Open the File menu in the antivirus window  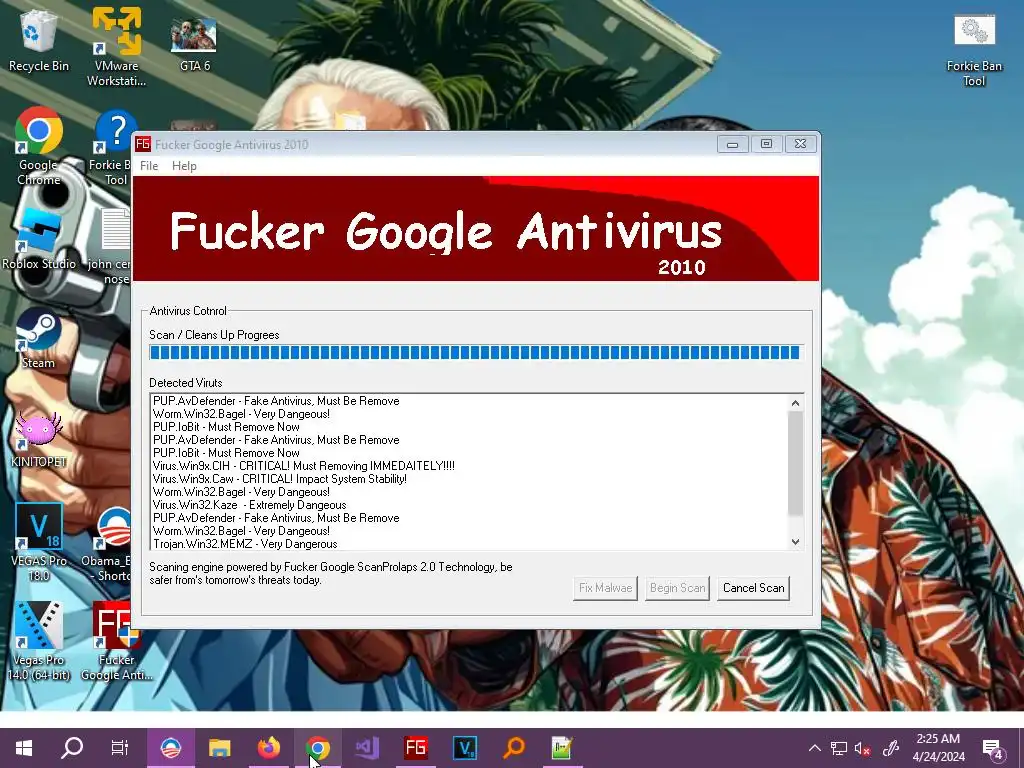[x=149, y=166]
